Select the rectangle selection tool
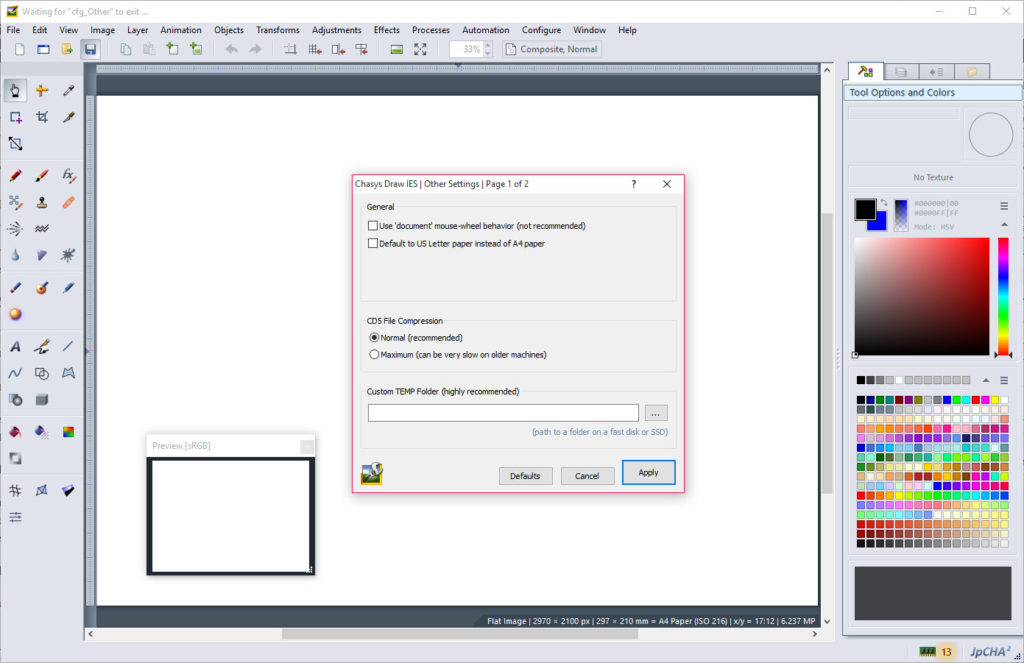1024x663 pixels. (15, 117)
